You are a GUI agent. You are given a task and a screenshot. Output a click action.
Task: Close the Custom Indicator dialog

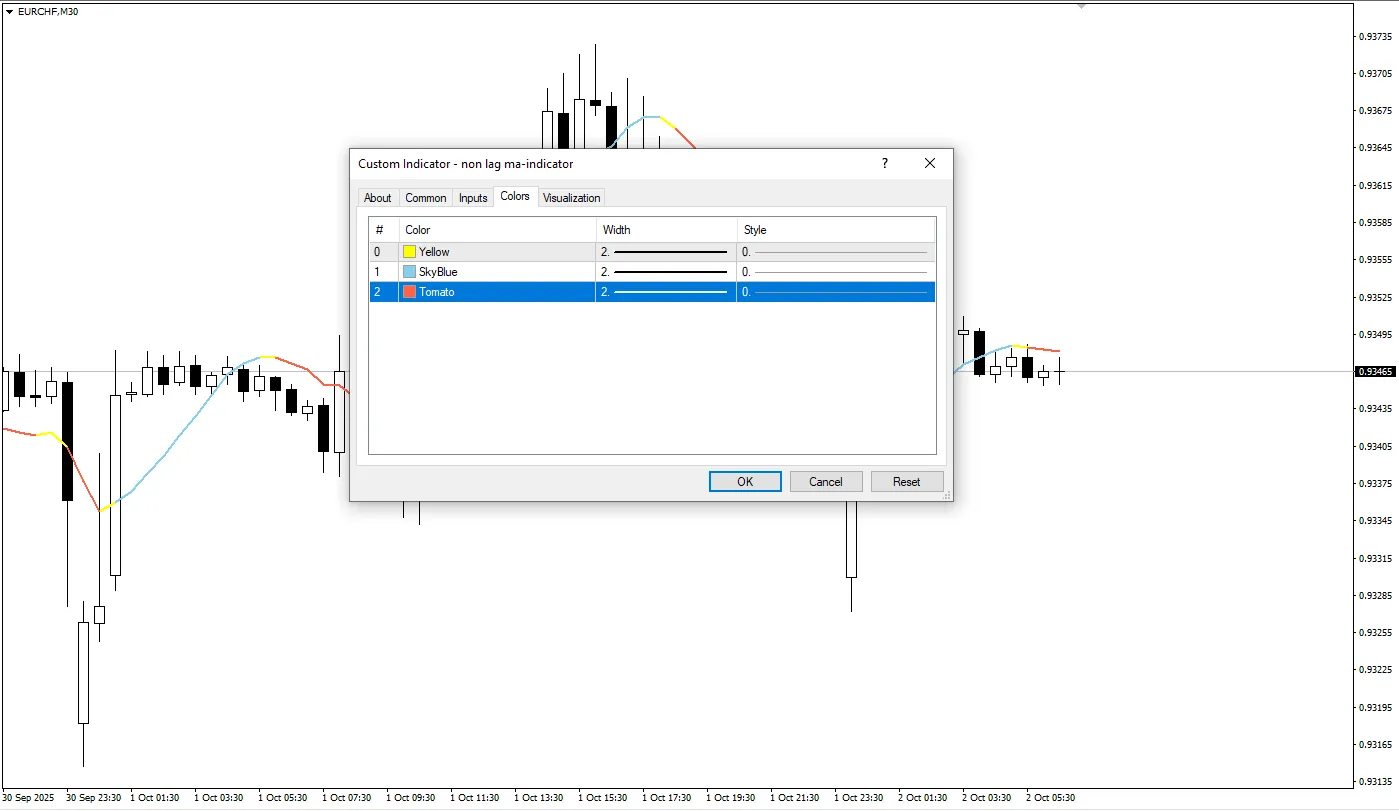pyautogui.click(x=930, y=163)
